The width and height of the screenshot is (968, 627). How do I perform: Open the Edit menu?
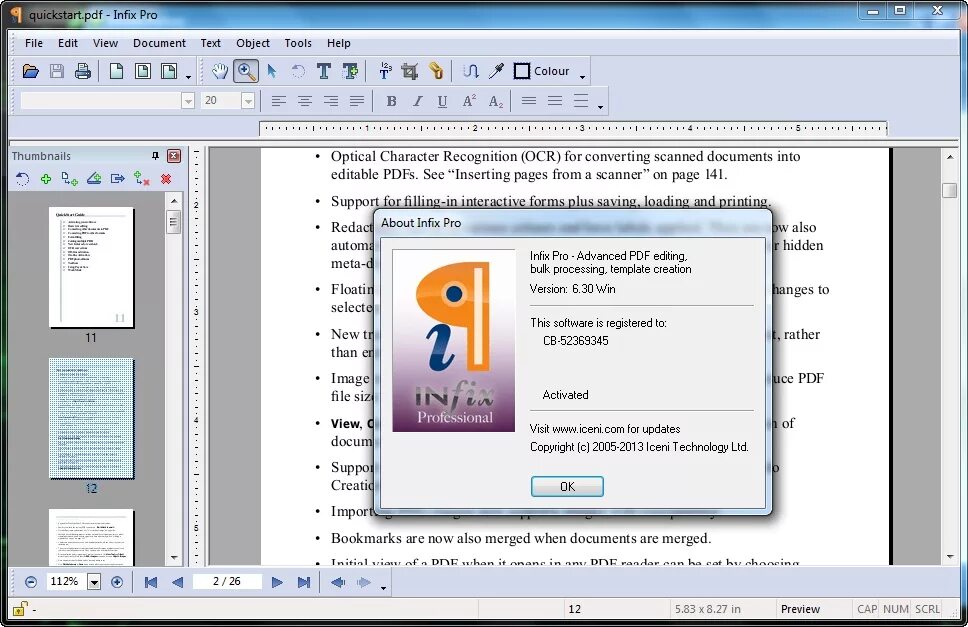click(68, 43)
